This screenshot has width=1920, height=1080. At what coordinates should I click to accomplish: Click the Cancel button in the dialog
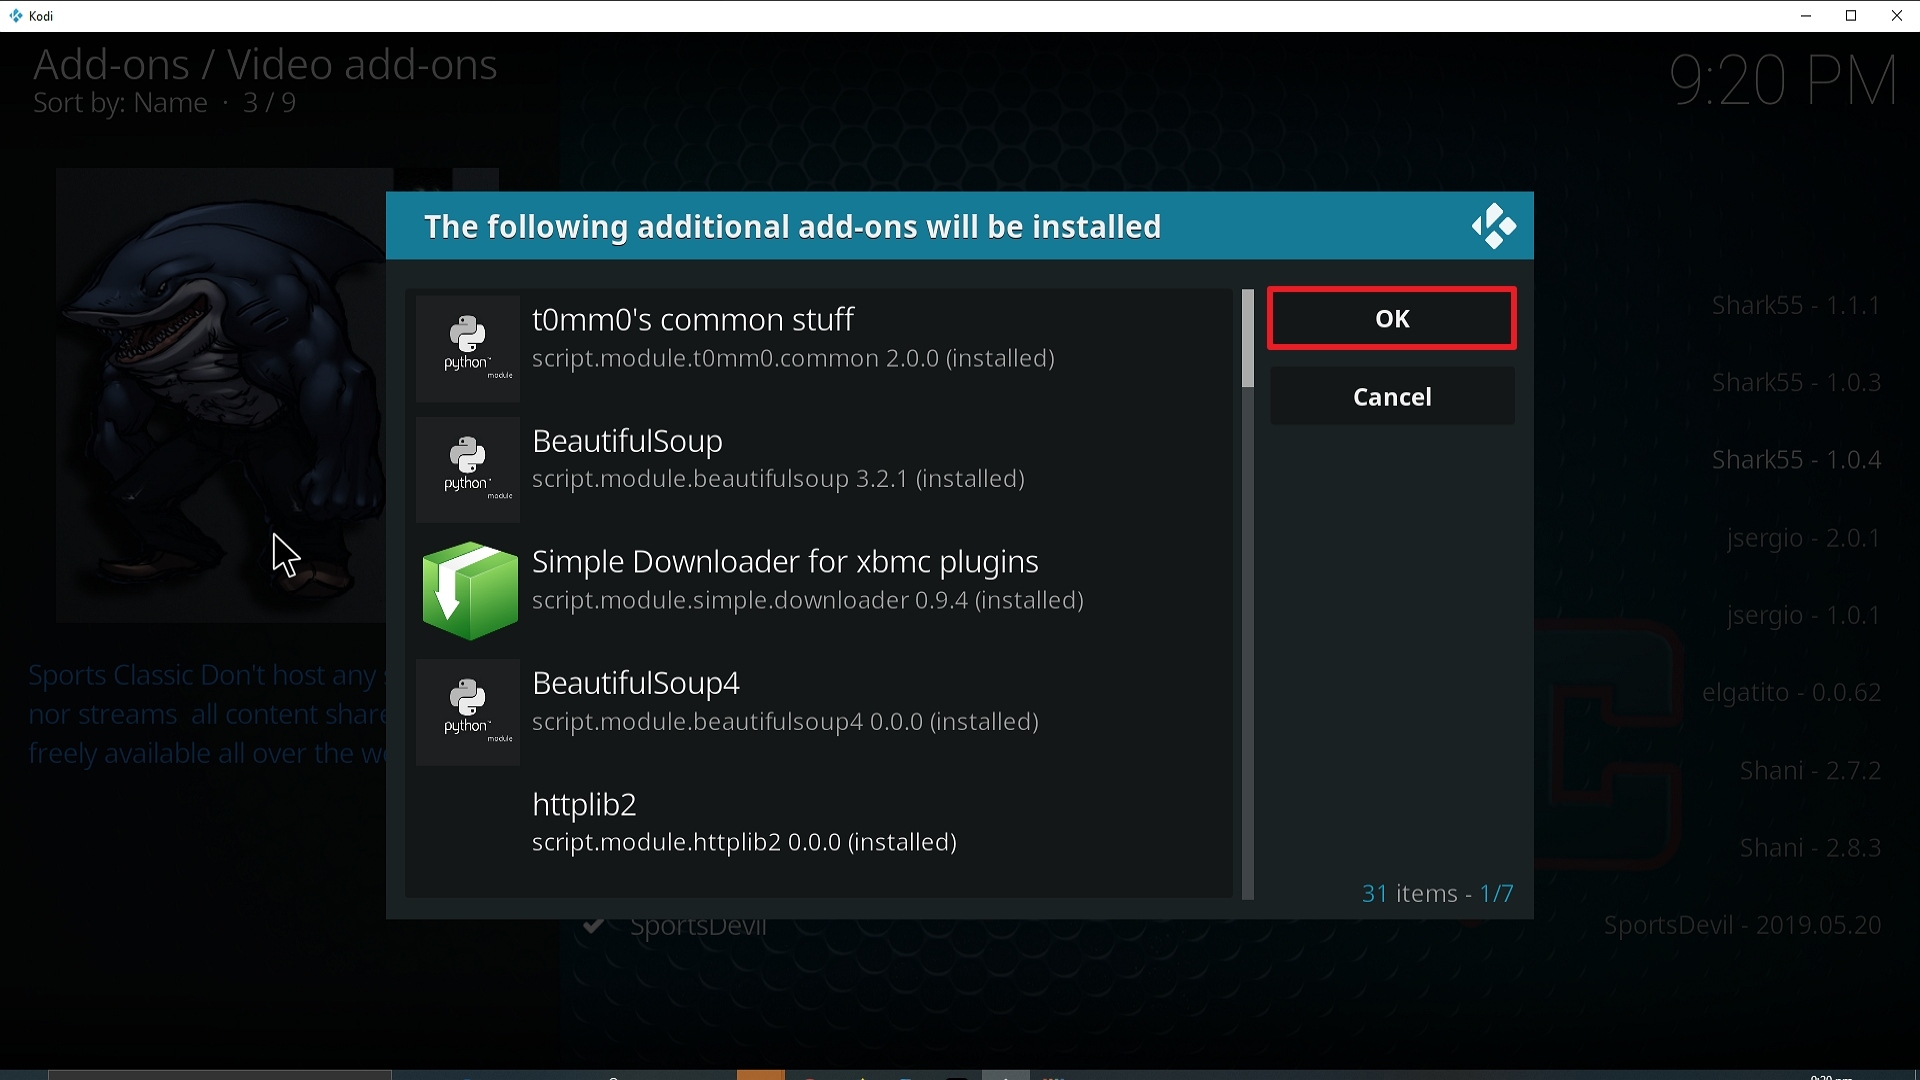tap(1391, 397)
